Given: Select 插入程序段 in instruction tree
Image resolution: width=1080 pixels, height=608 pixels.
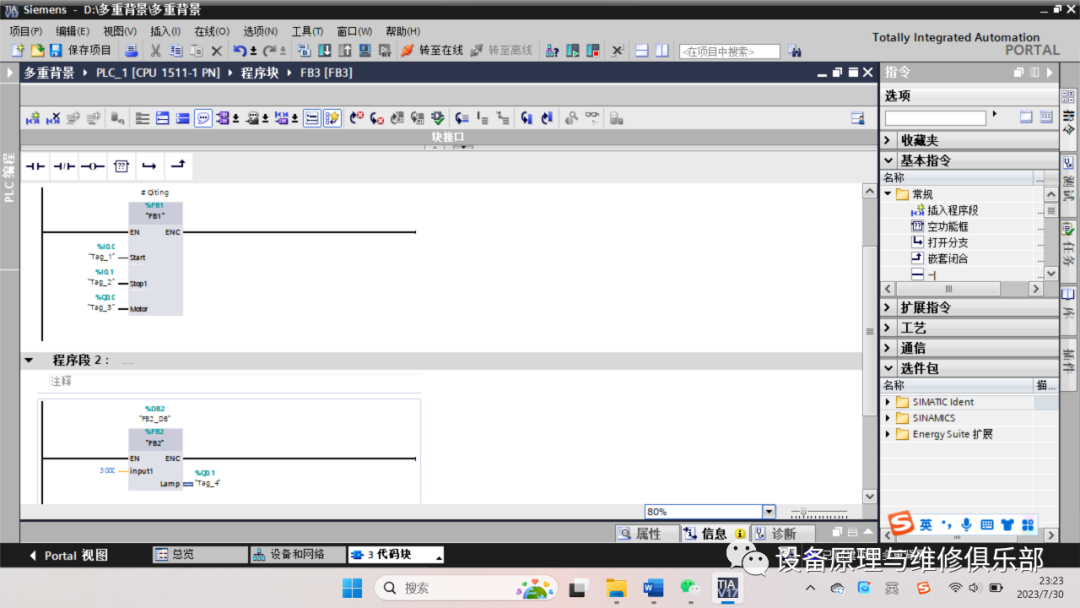Looking at the screenshot, I should click(x=953, y=210).
